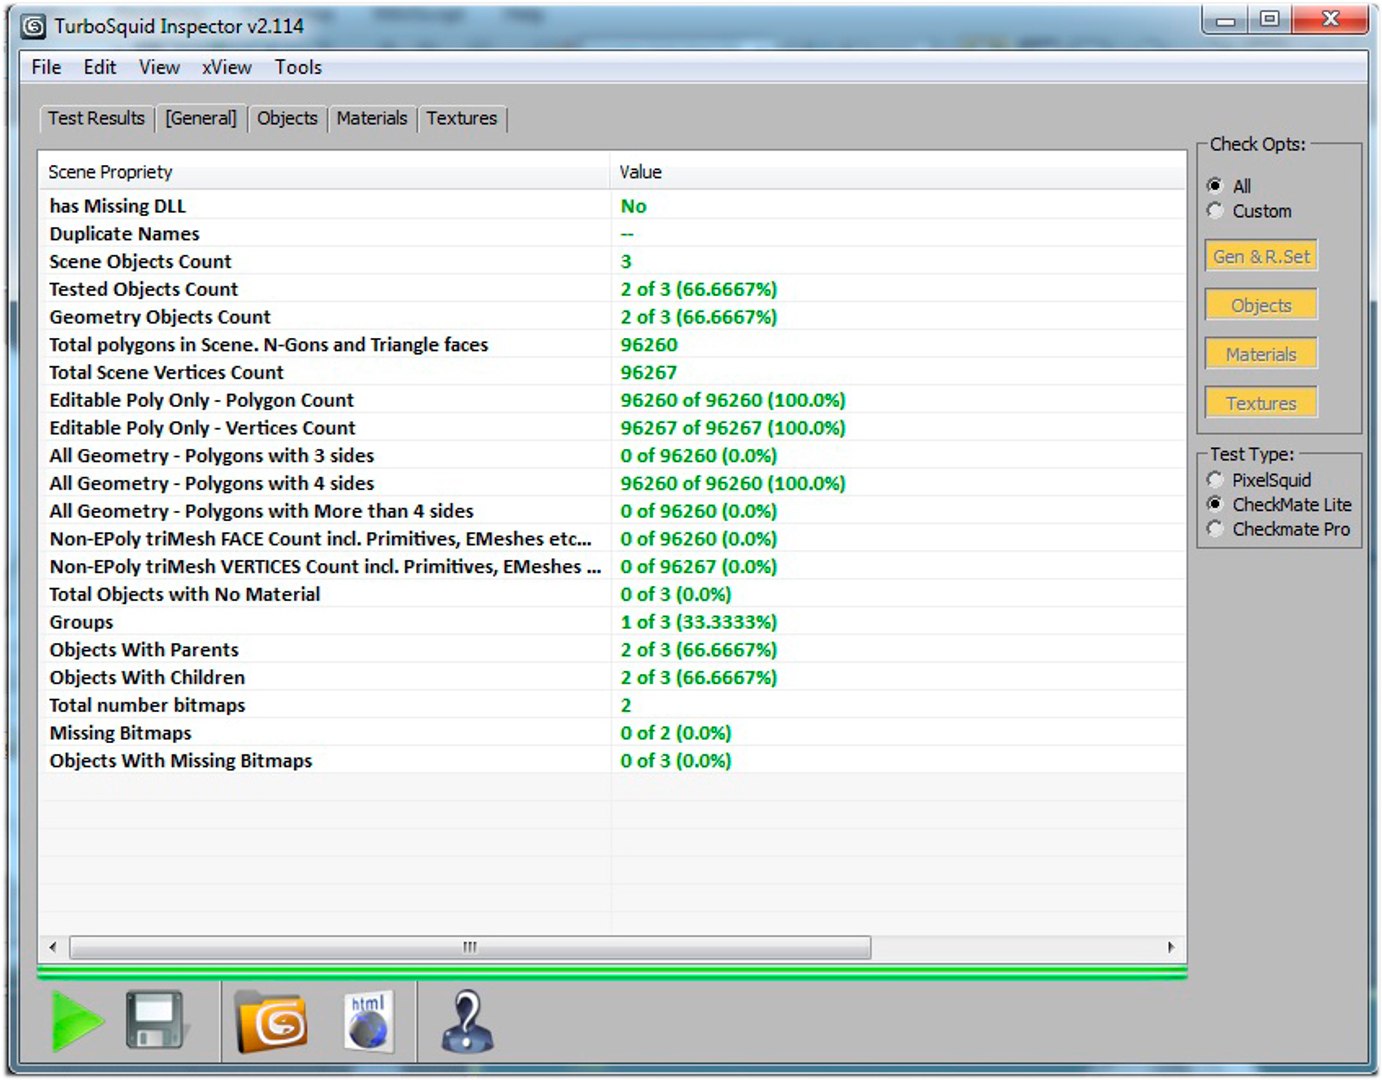The image size is (1382, 1080).
Task: Click the value '1 of 3 (33.3333%)'
Action: pos(699,622)
